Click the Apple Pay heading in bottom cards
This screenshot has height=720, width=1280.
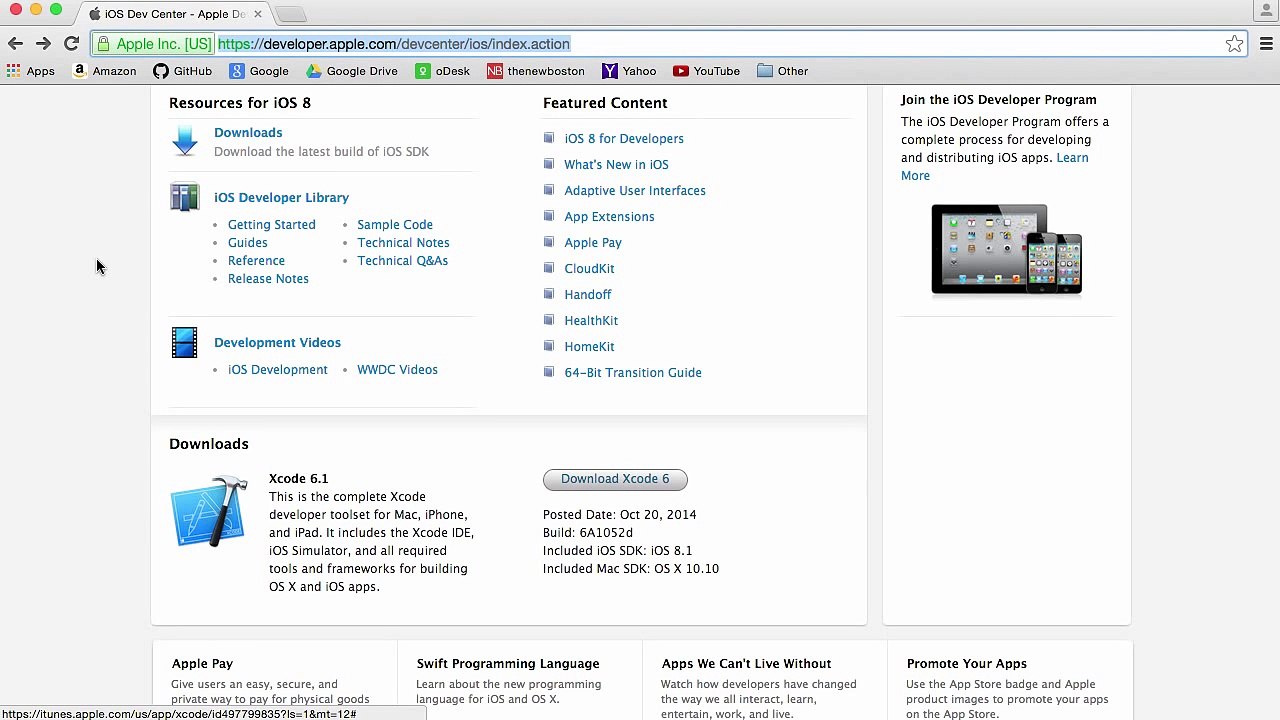(x=202, y=664)
